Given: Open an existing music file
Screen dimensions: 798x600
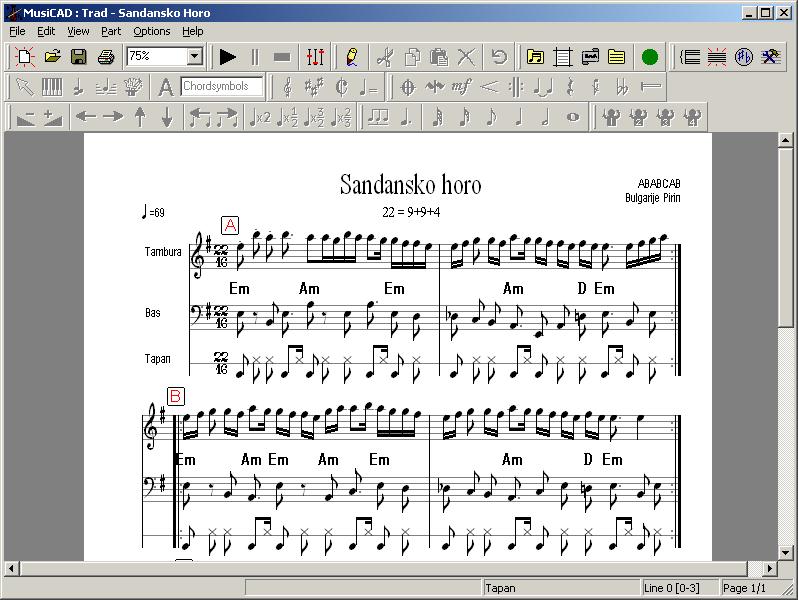Looking at the screenshot, I should [52, 56].
